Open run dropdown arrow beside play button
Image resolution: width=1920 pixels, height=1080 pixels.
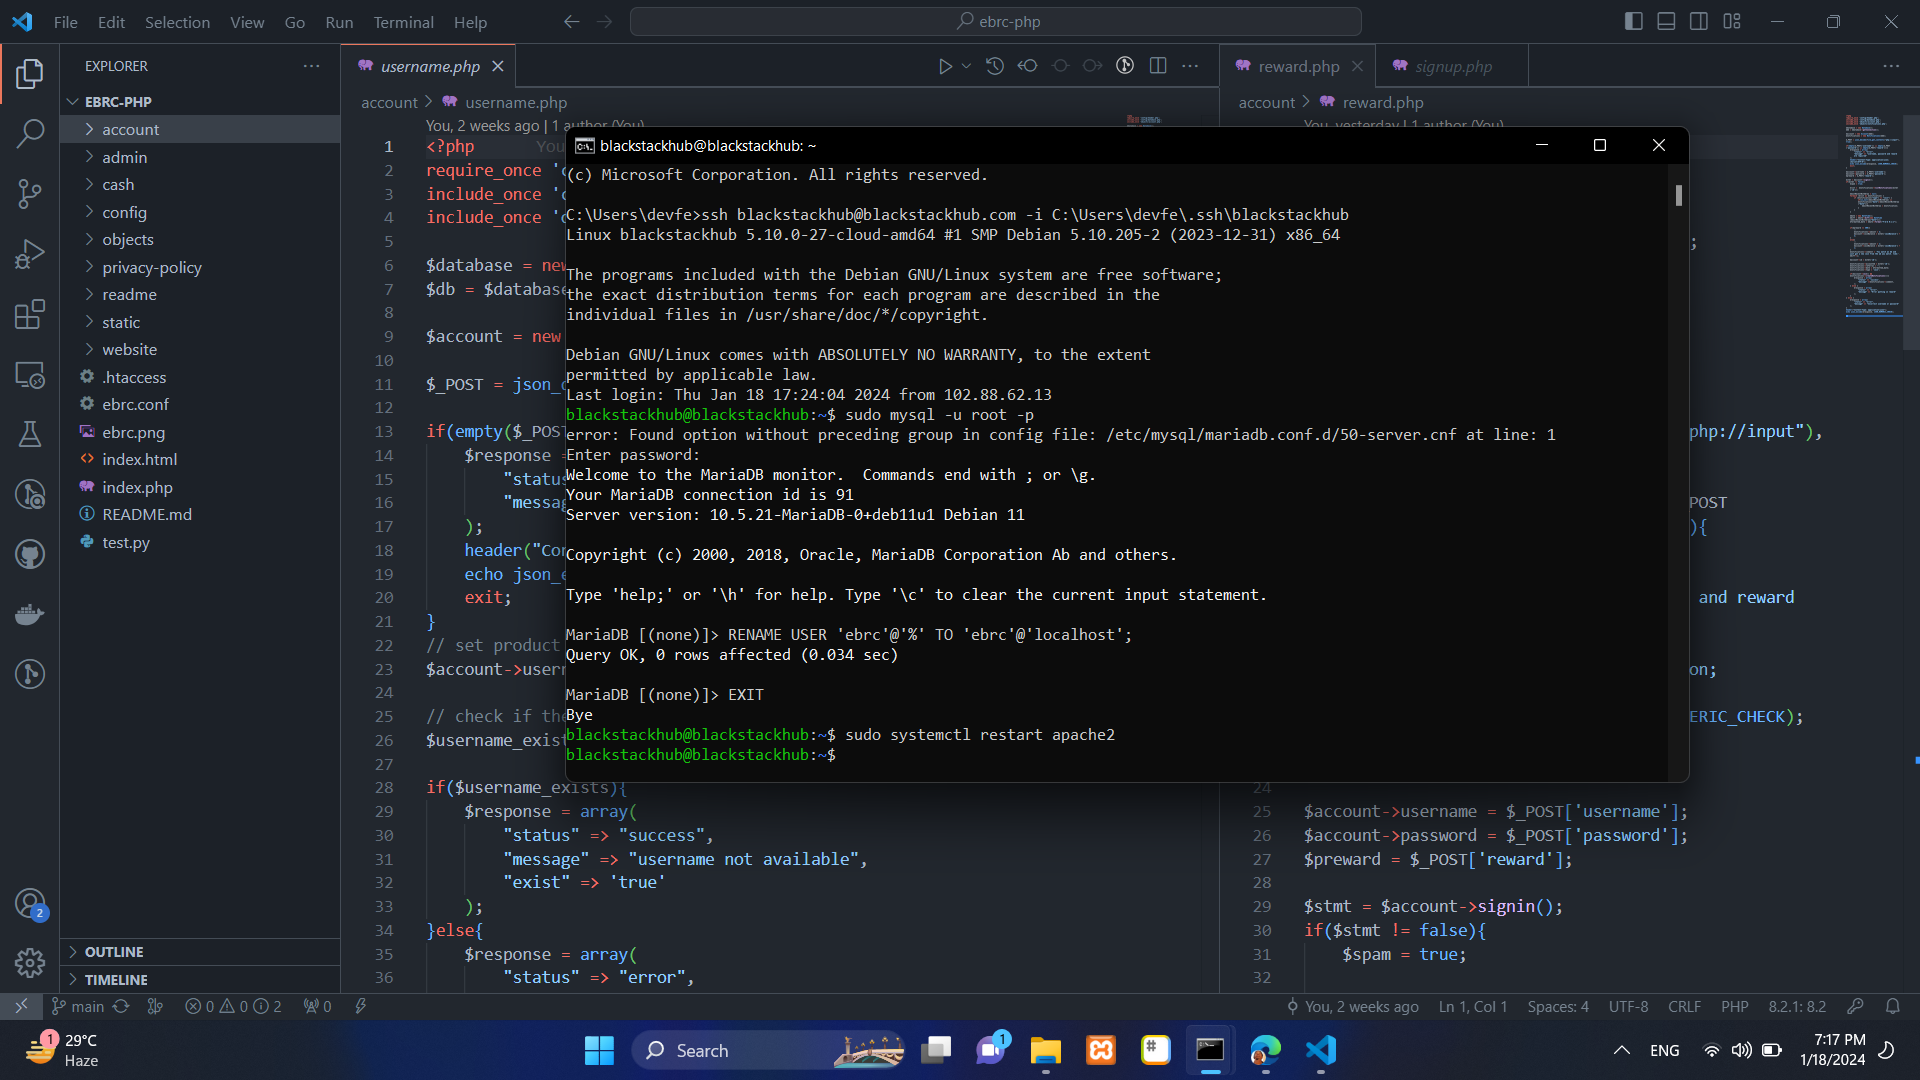pos(966,66)
